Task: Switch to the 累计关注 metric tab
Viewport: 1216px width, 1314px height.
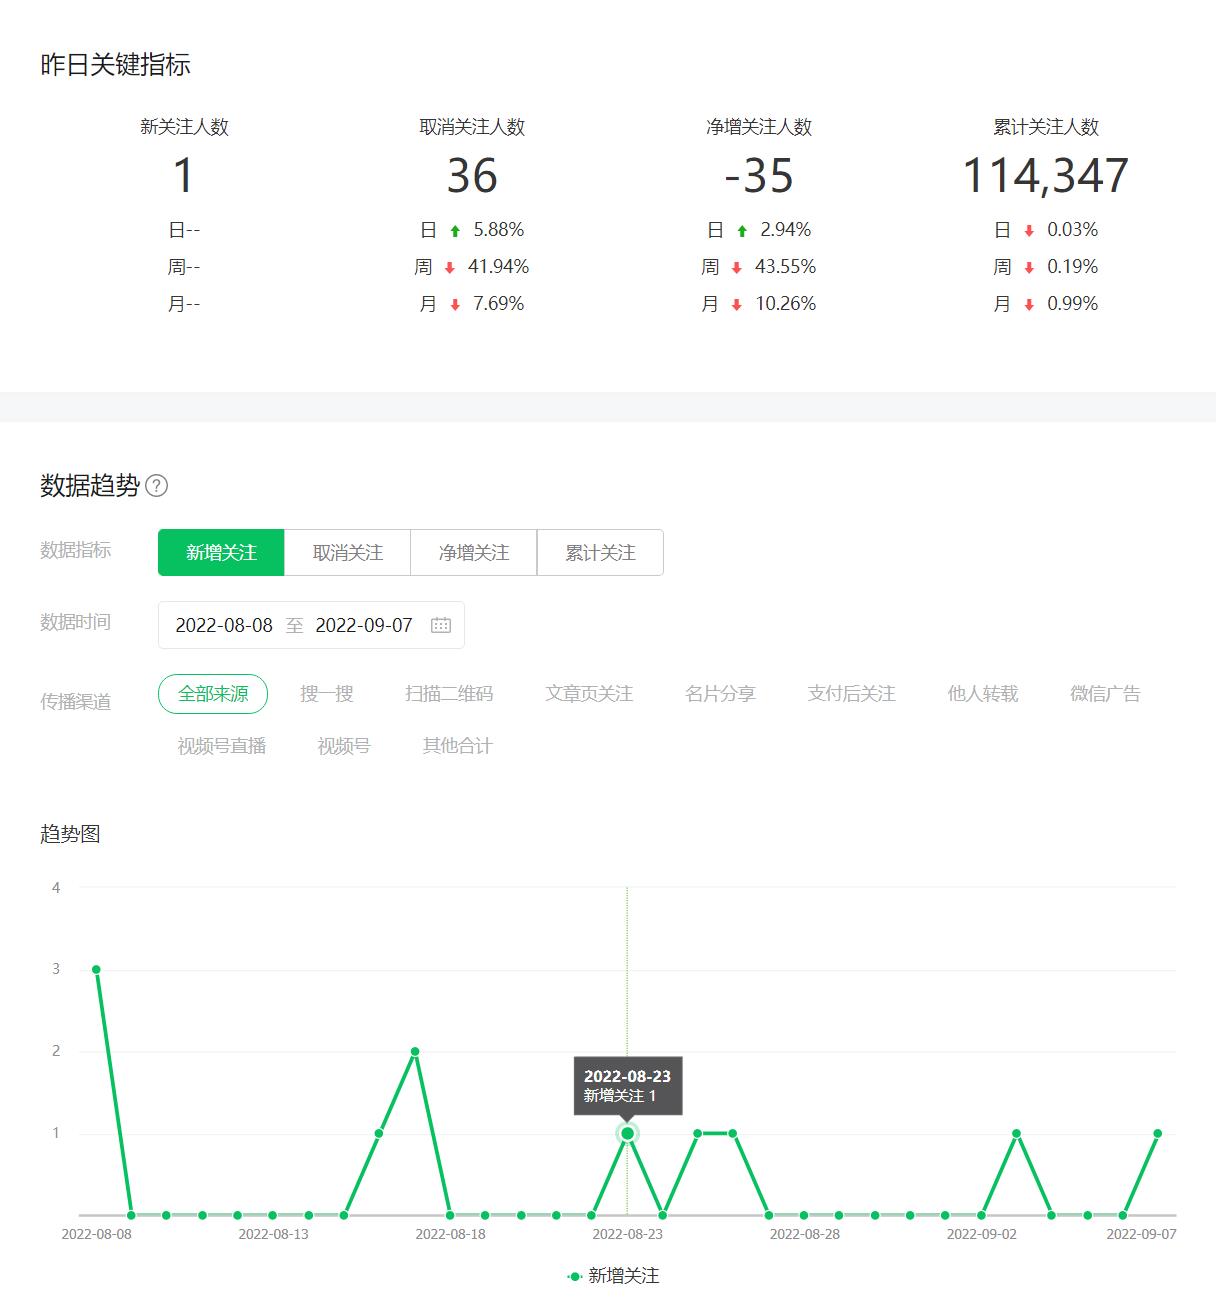Action: click(x=600, y=553)
